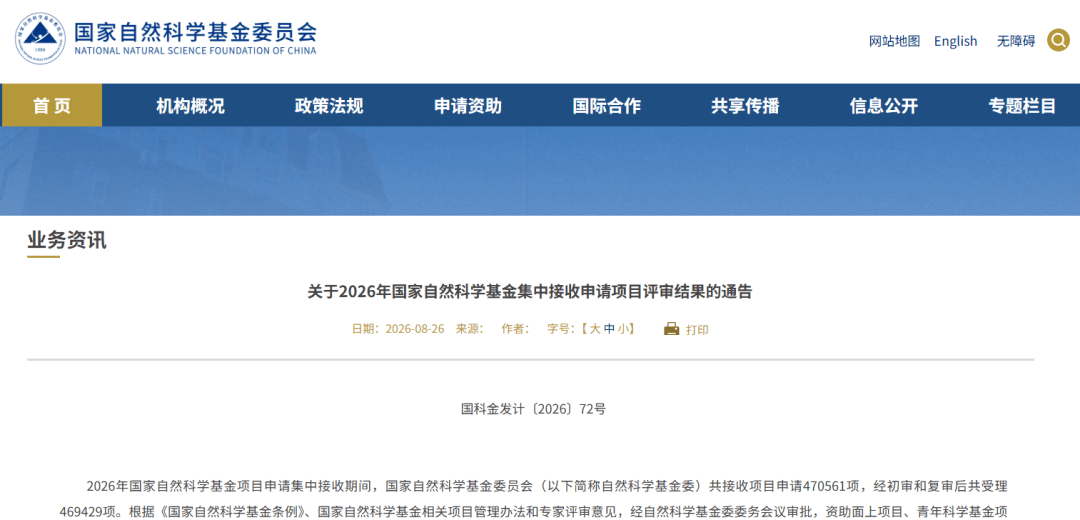Open 无障碍 accessibility mode
1080x520 pixels.
[x=1016, y=41]
